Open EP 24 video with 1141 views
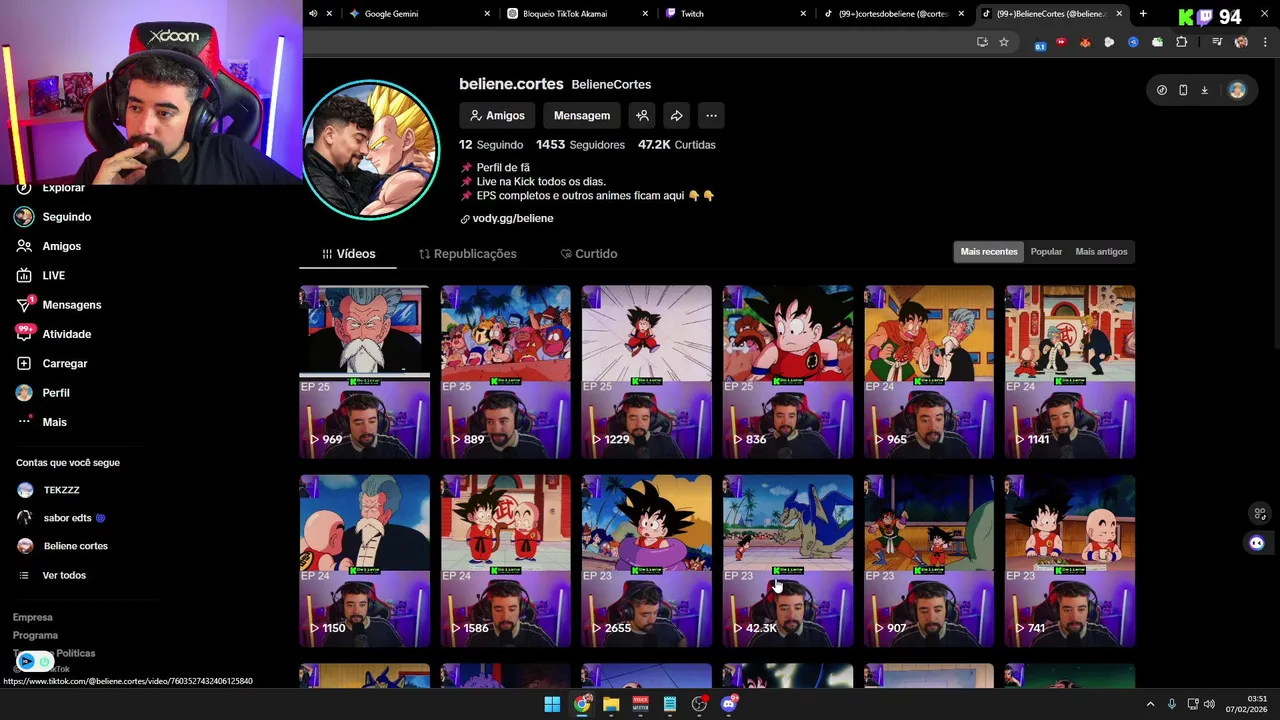Image resolution: width=1280 pixels, height=720 pixels. coord(1070,372)
